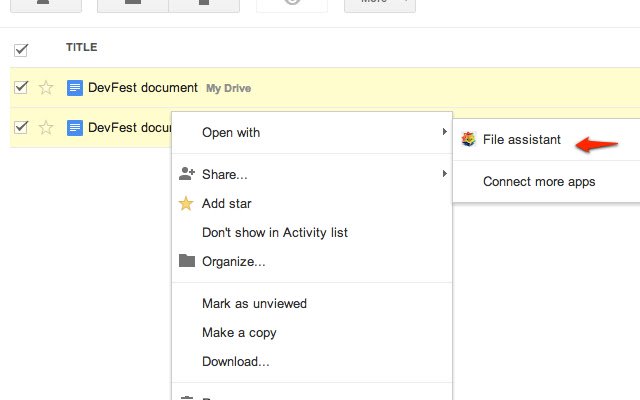Open the DevFest document labeled My Drive
640x400 pixels.
143,88
